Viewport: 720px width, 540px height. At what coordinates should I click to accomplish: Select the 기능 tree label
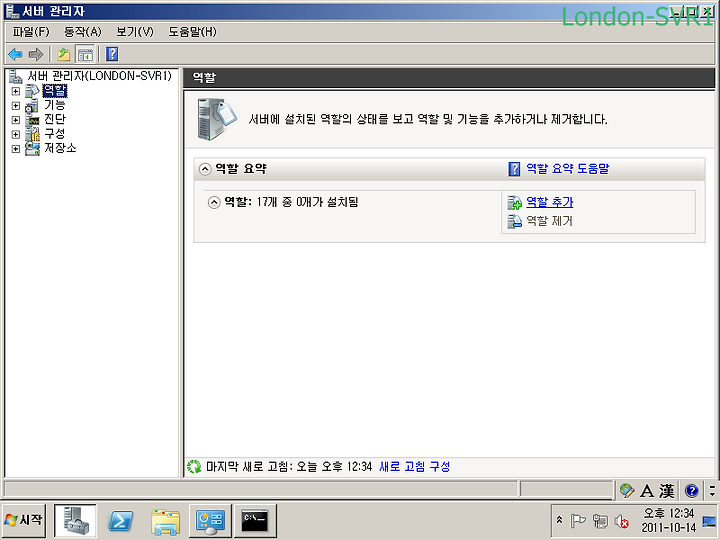click(x=55, y=105)
